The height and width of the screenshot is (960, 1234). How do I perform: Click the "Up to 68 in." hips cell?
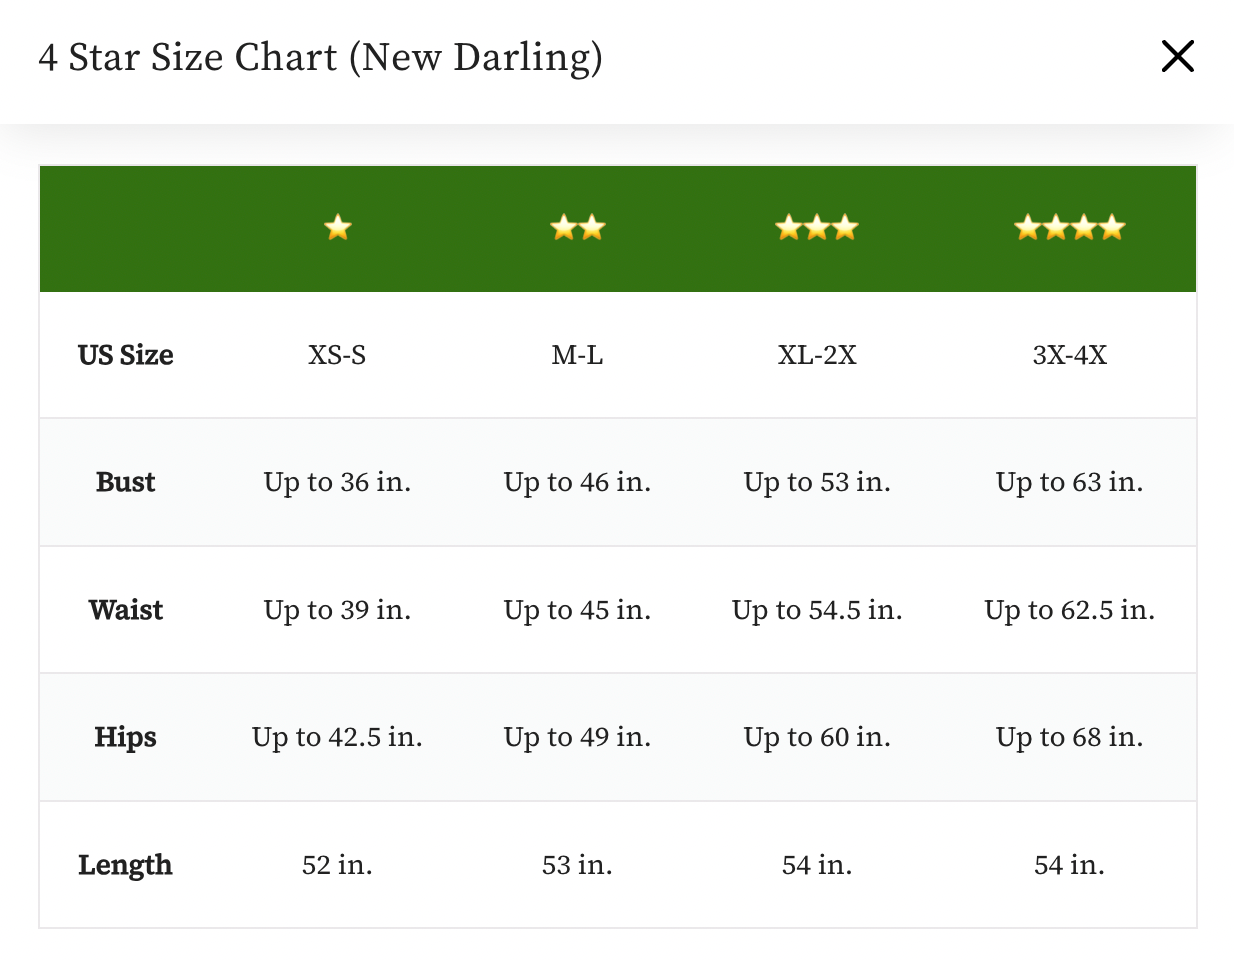pos(1069,737)
